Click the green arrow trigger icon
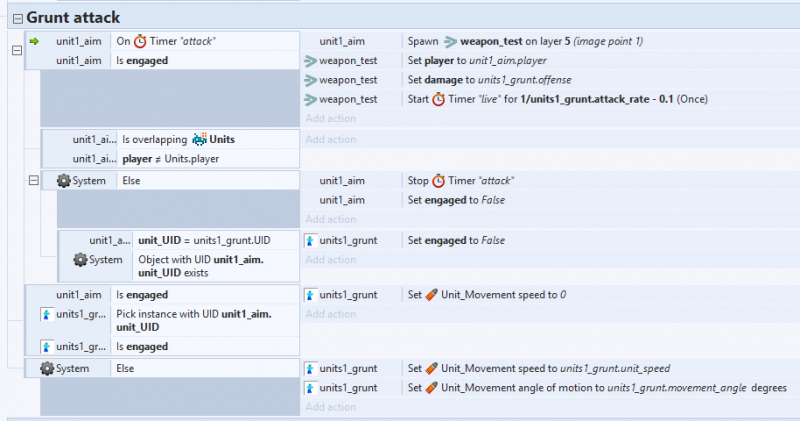The image size is (800, 421). pos(34,41)
